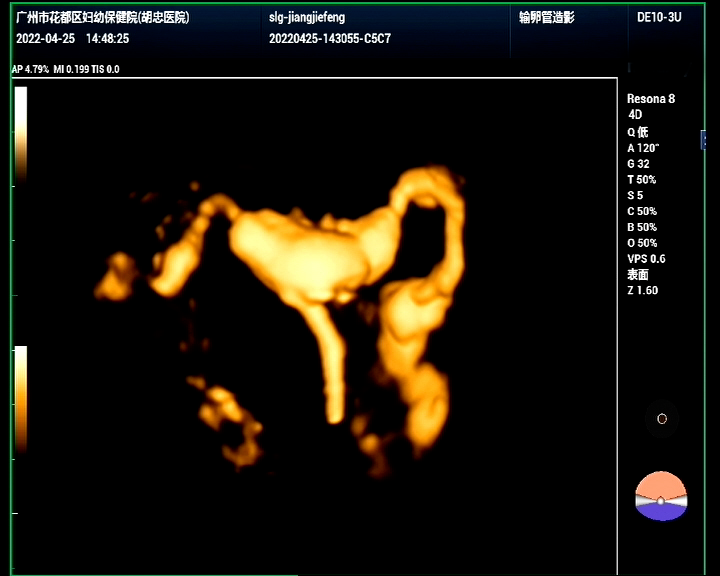Click the O 50% parameter

coord(642,243)
